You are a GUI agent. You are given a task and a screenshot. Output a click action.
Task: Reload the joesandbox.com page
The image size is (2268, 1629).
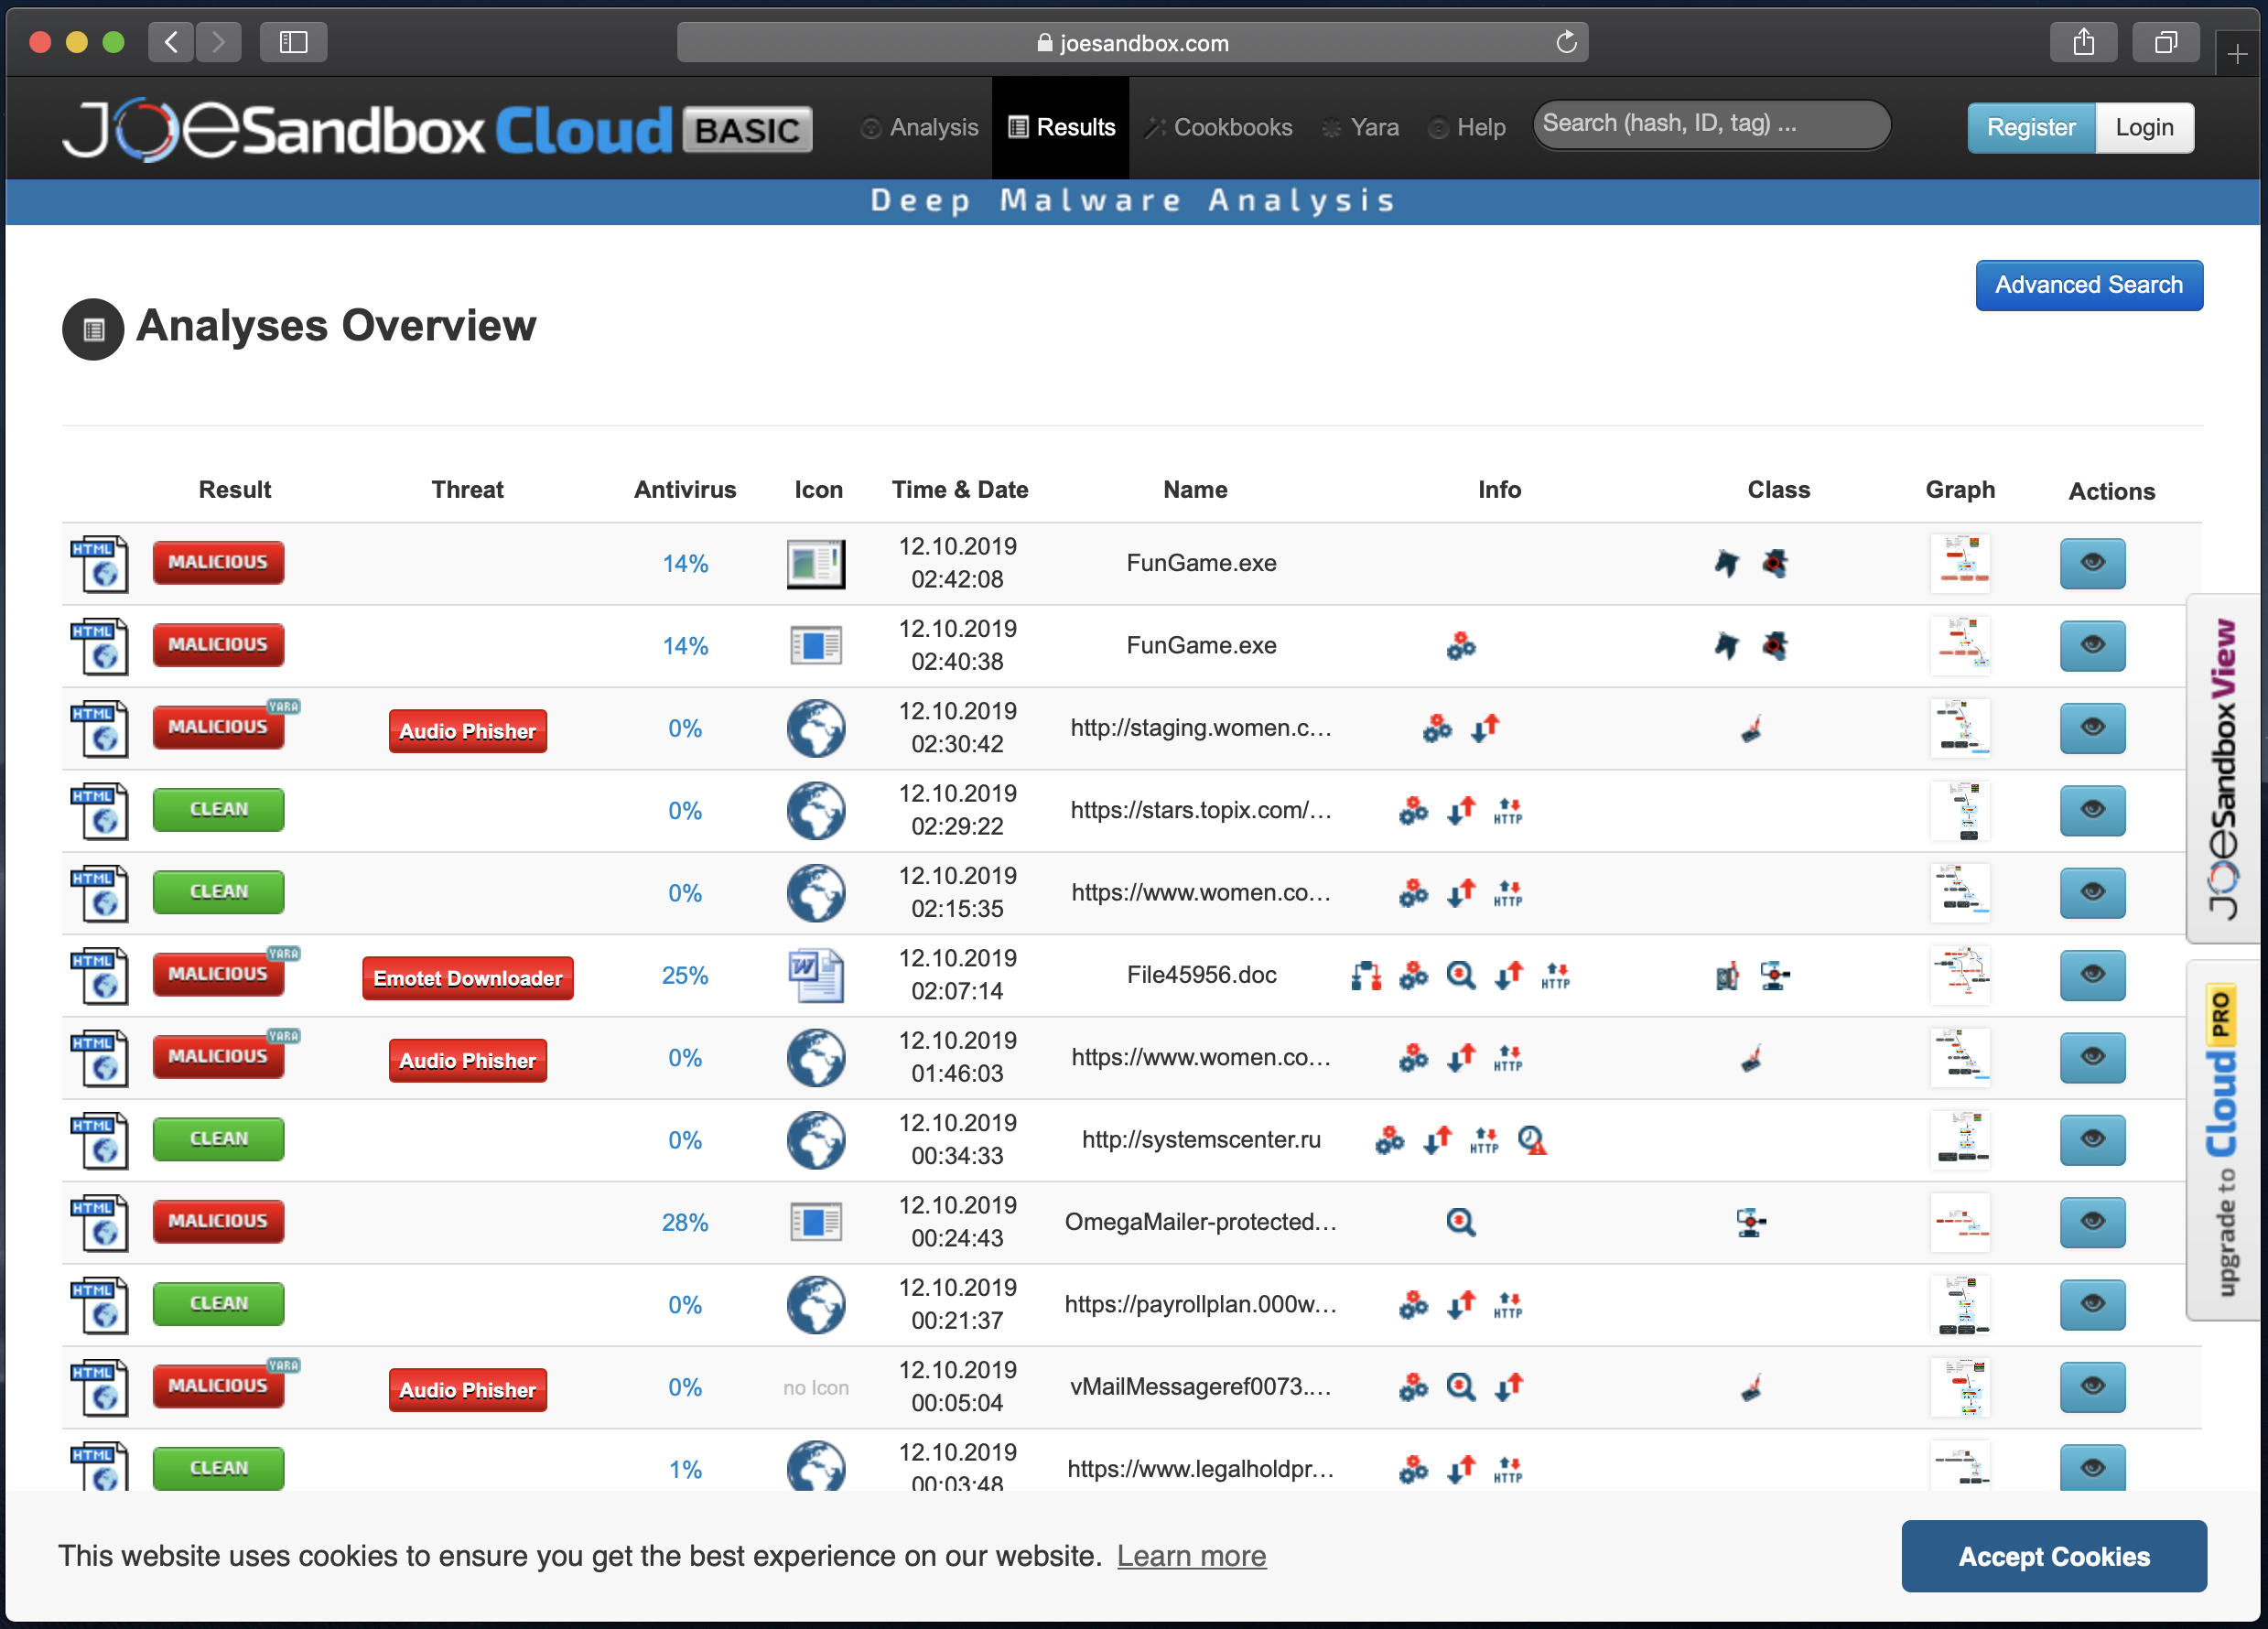coord(1566,42)
